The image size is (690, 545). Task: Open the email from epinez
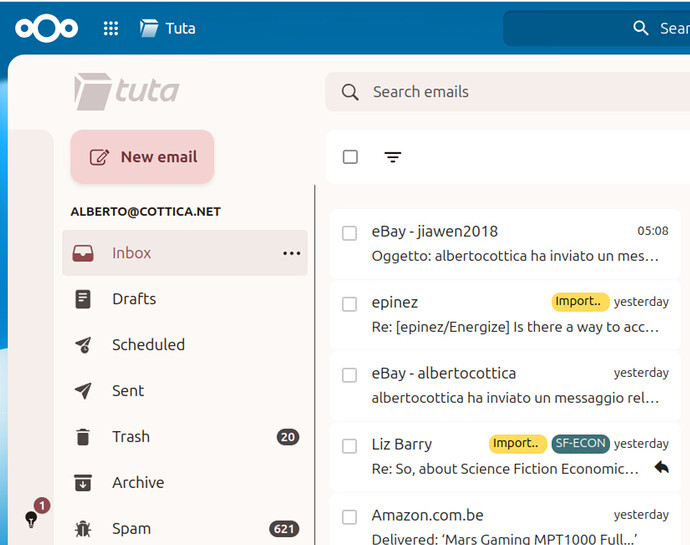(505, 315)
